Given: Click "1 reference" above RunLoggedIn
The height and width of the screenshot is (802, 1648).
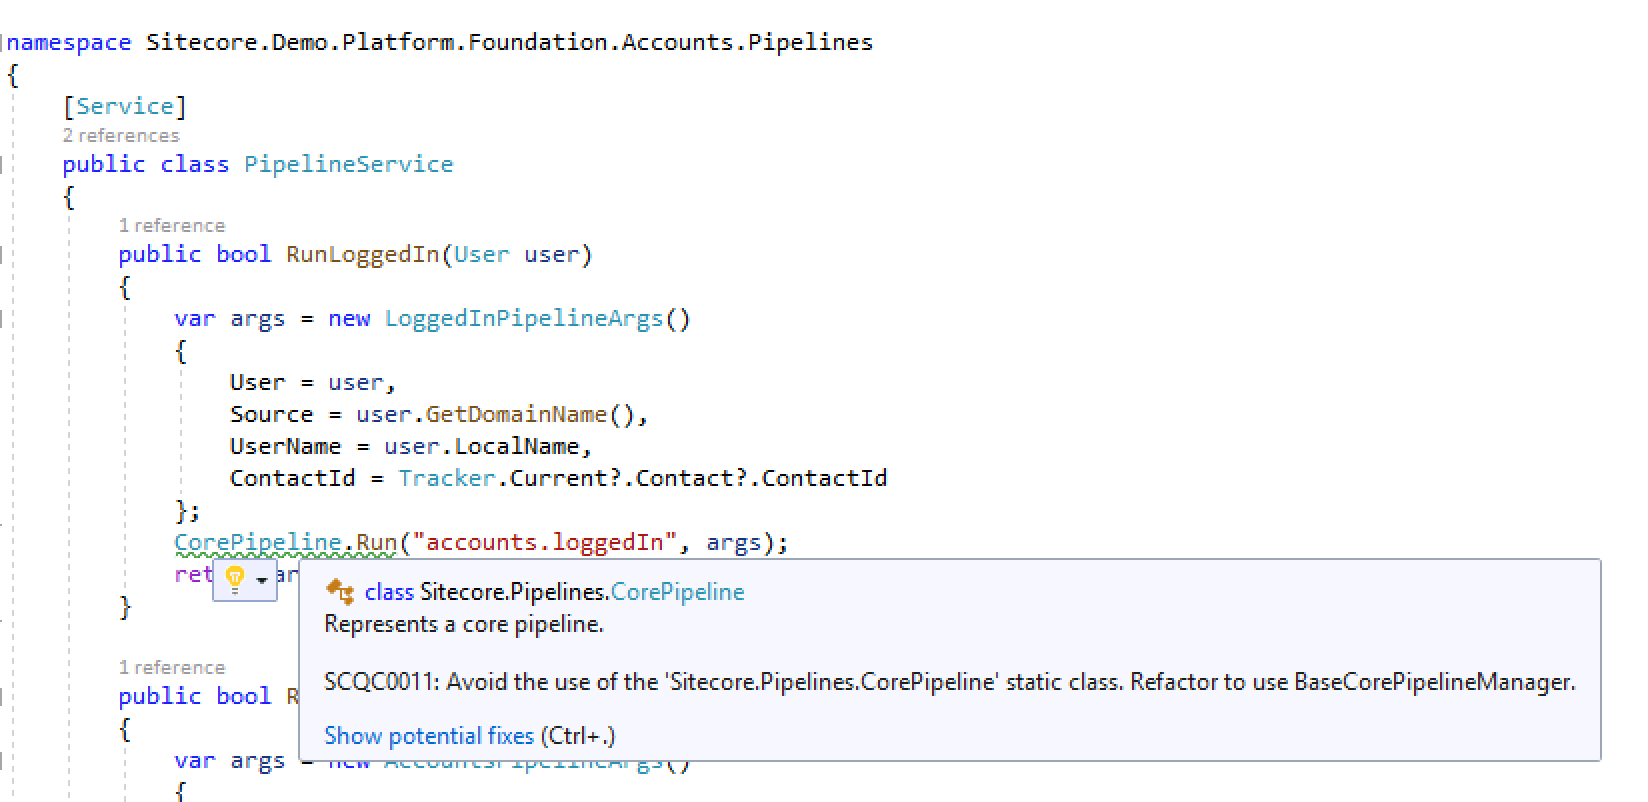Looking at the screenshot, I should point(172,224).
